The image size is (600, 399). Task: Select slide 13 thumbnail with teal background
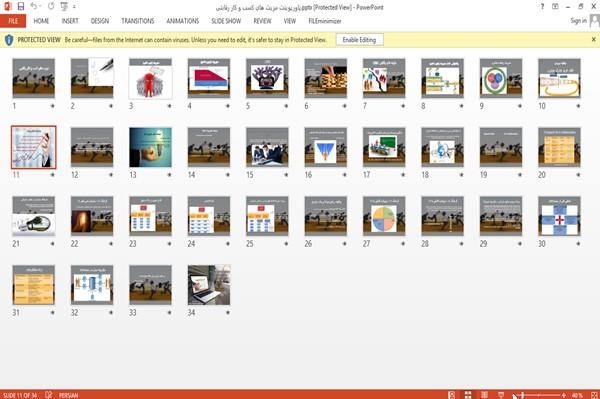coord(150,147)
